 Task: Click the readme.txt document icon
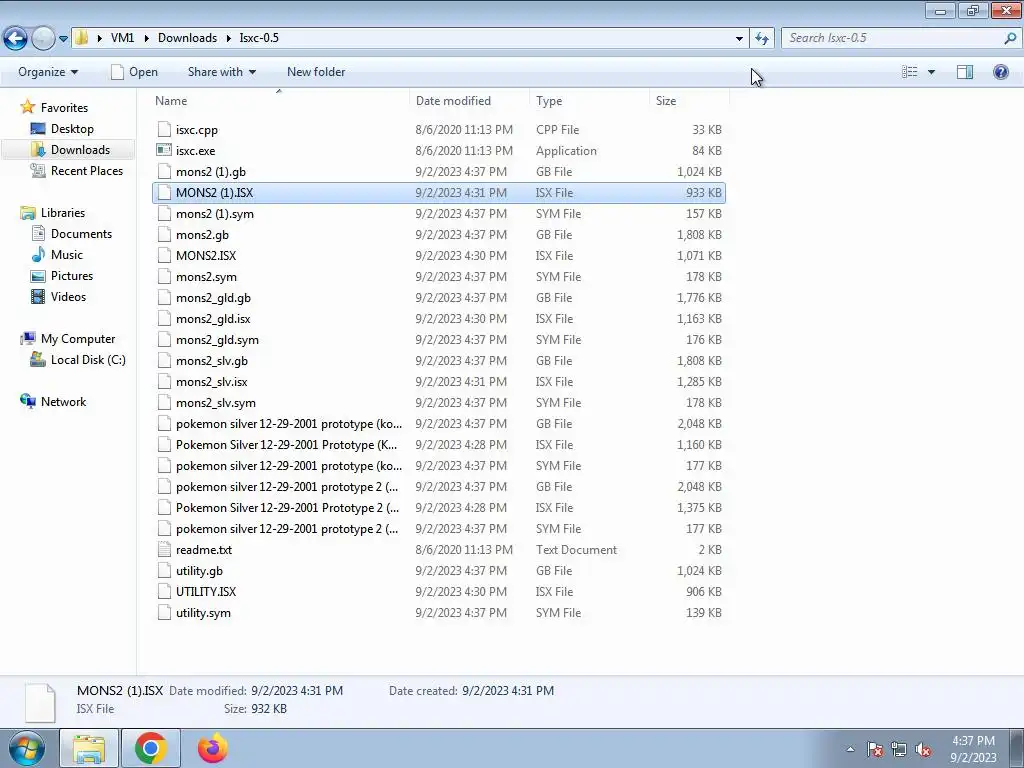(164, 550)
